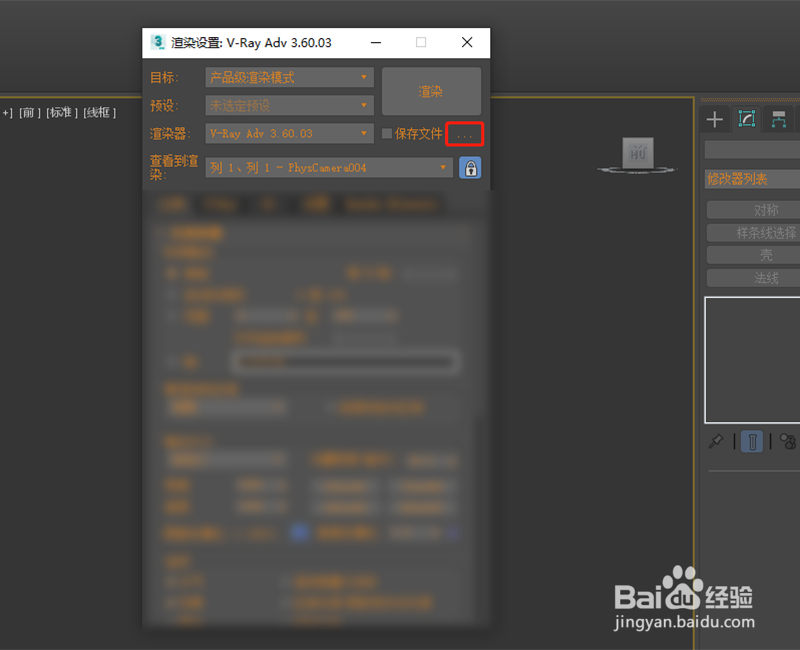This screenshot has width=800, height=650.
Task: Toggle the Show End Result icon
Action: click(752, 441)
